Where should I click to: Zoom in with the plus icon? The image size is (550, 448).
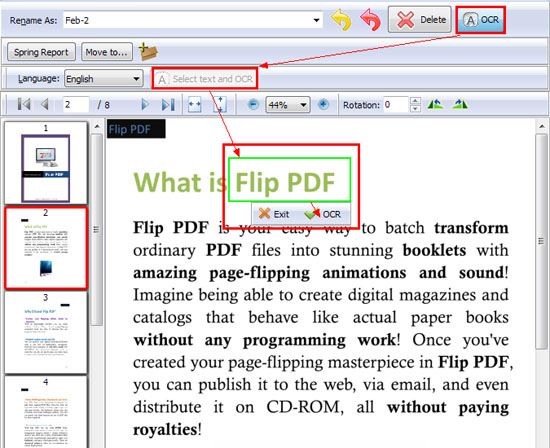coord(323,105)
